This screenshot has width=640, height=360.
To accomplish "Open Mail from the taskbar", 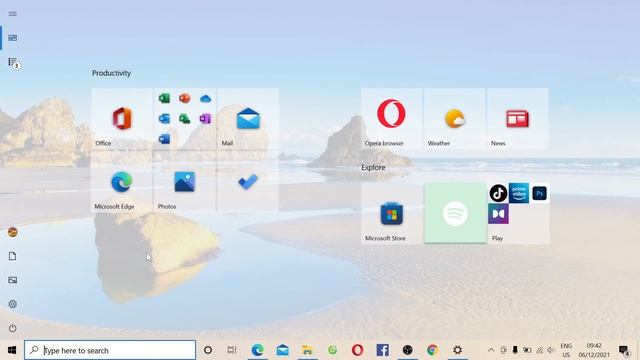I will click(x=282, y=350).
